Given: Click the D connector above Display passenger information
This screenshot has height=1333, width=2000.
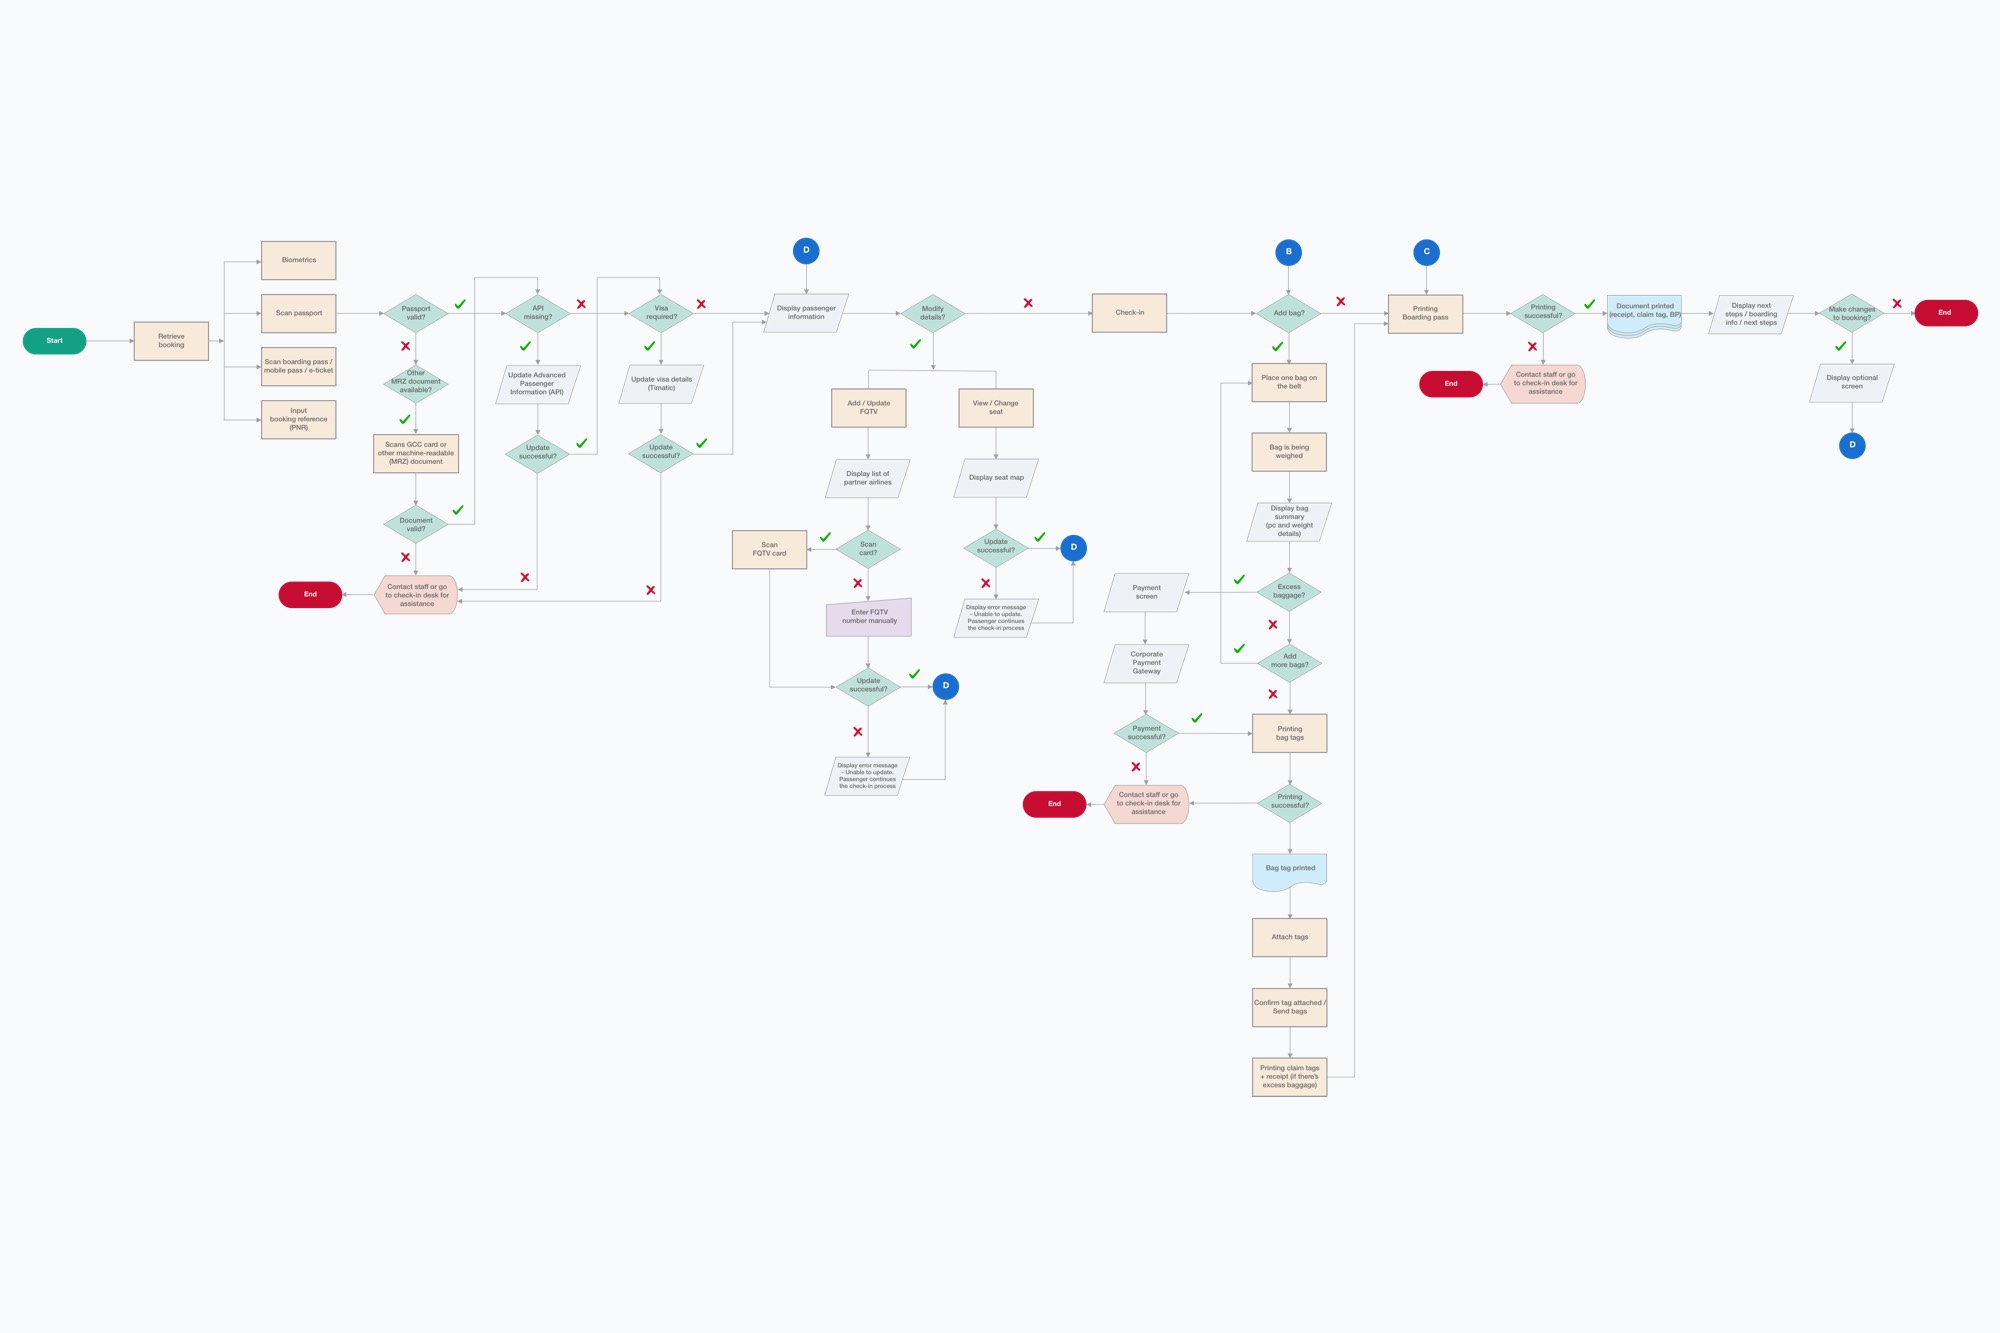Looking at the screenshot, I should (x=806, y=251).
